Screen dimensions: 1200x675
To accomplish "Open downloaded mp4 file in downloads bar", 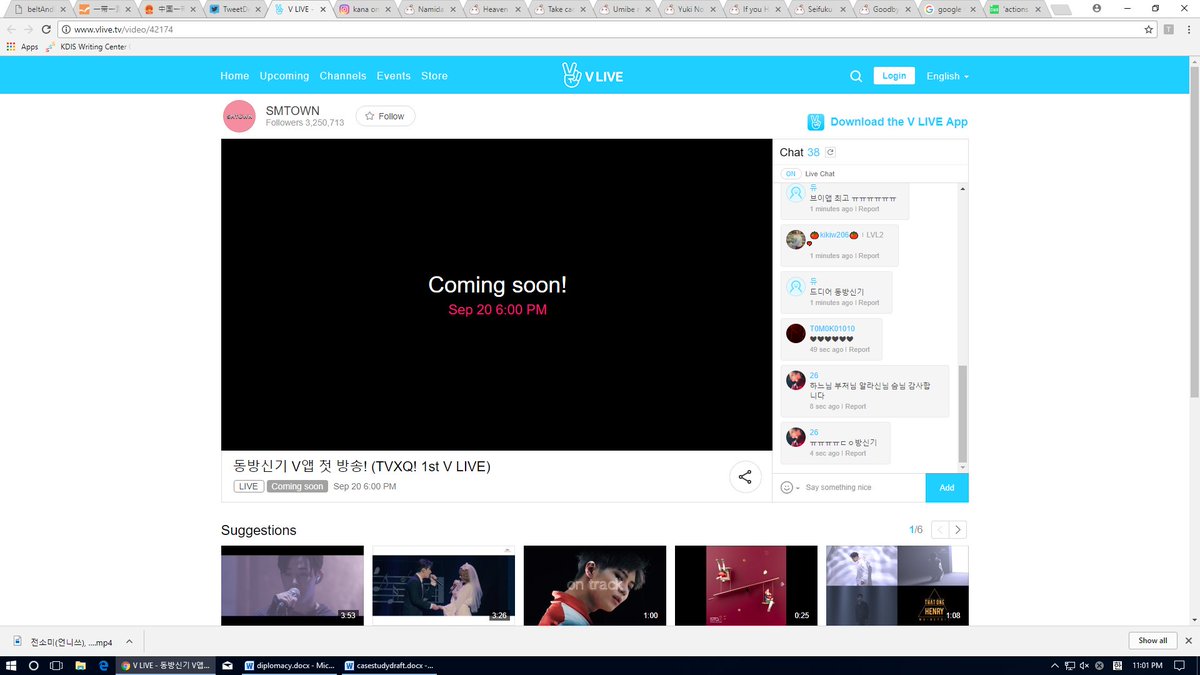I will (x=63, y=642).
